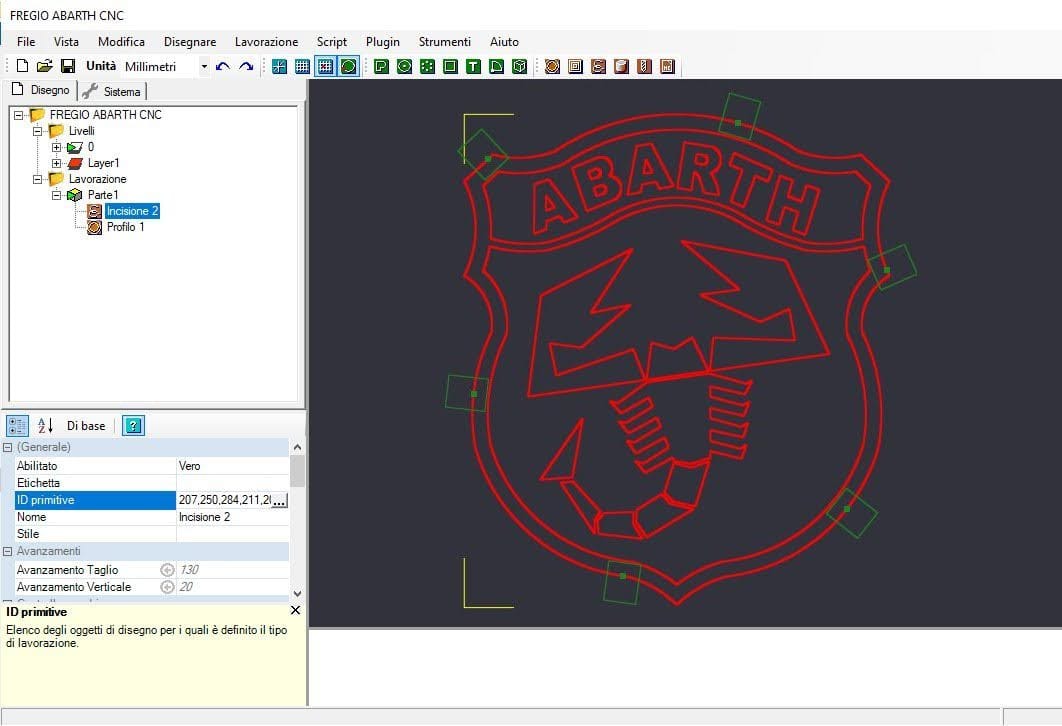Open property help with question mark icon
Screen dimensions: 1062x726
pyautogui.click(x=133, y=426)
